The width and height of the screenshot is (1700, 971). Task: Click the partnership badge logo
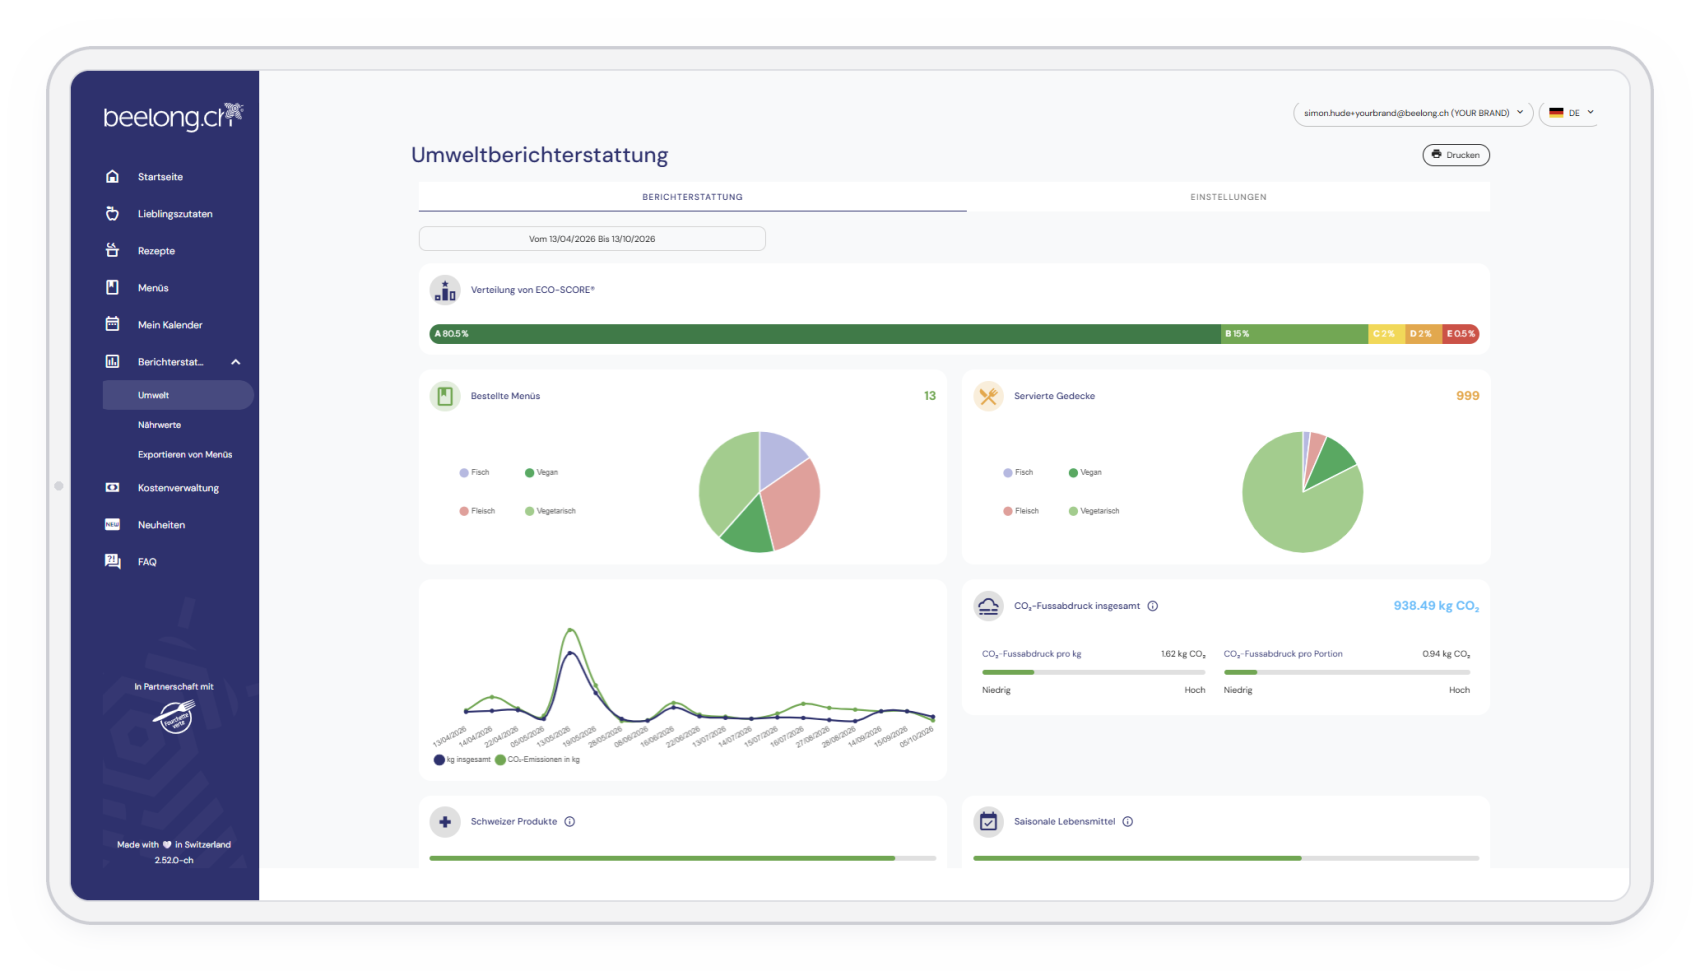(x=174, y=716)
